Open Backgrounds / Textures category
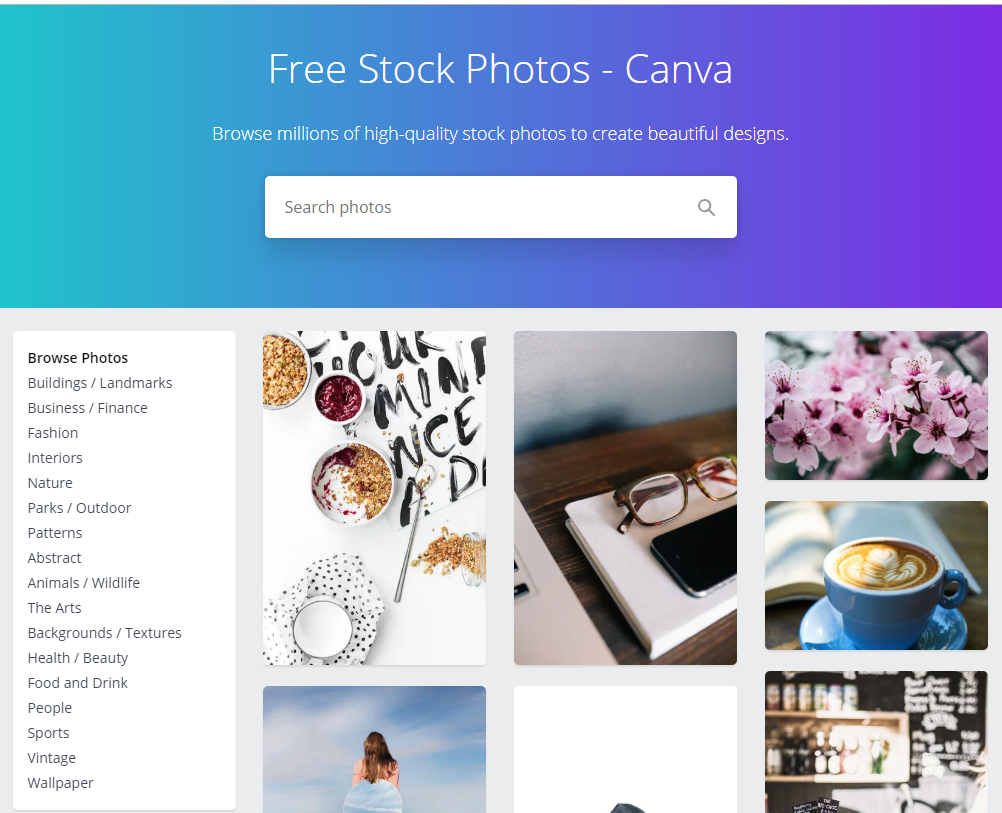This screenshot has height=813, width=1002. [x=104, y=633]
